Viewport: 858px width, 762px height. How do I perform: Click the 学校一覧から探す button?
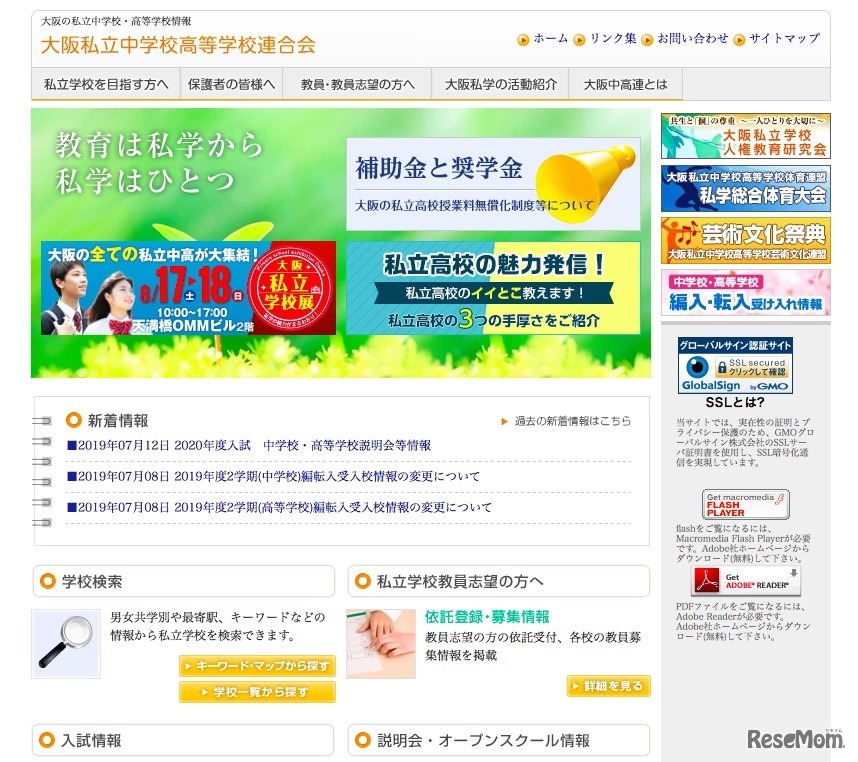click(257, 692)
